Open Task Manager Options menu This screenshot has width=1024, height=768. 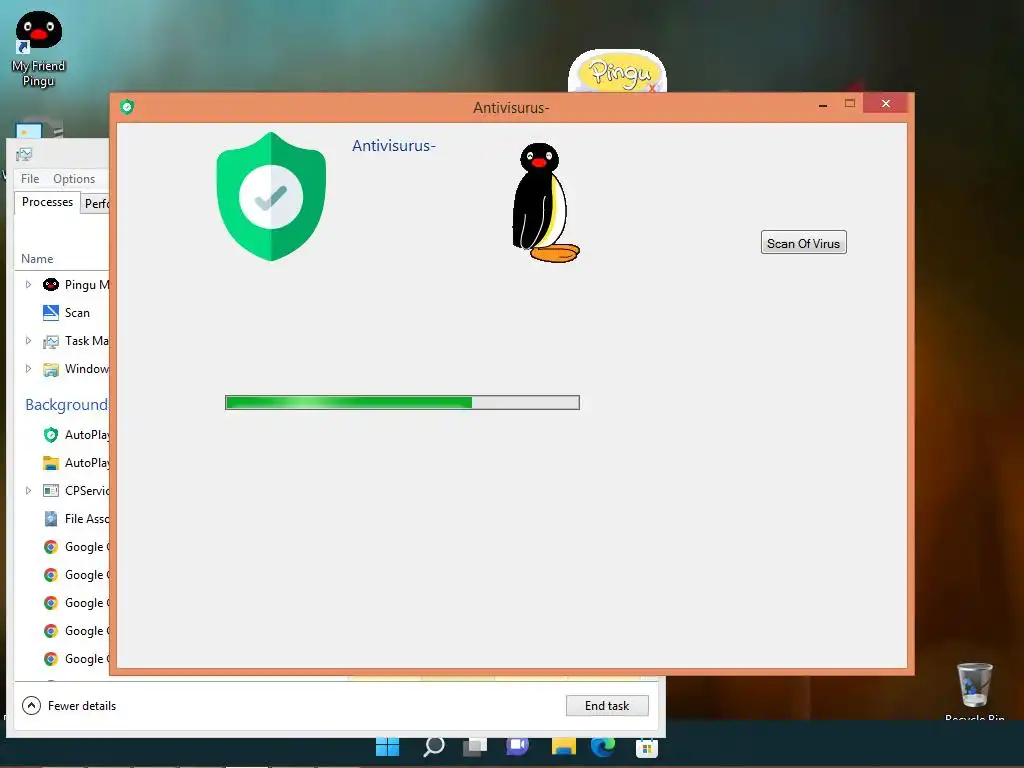click(x=74, y=178)
